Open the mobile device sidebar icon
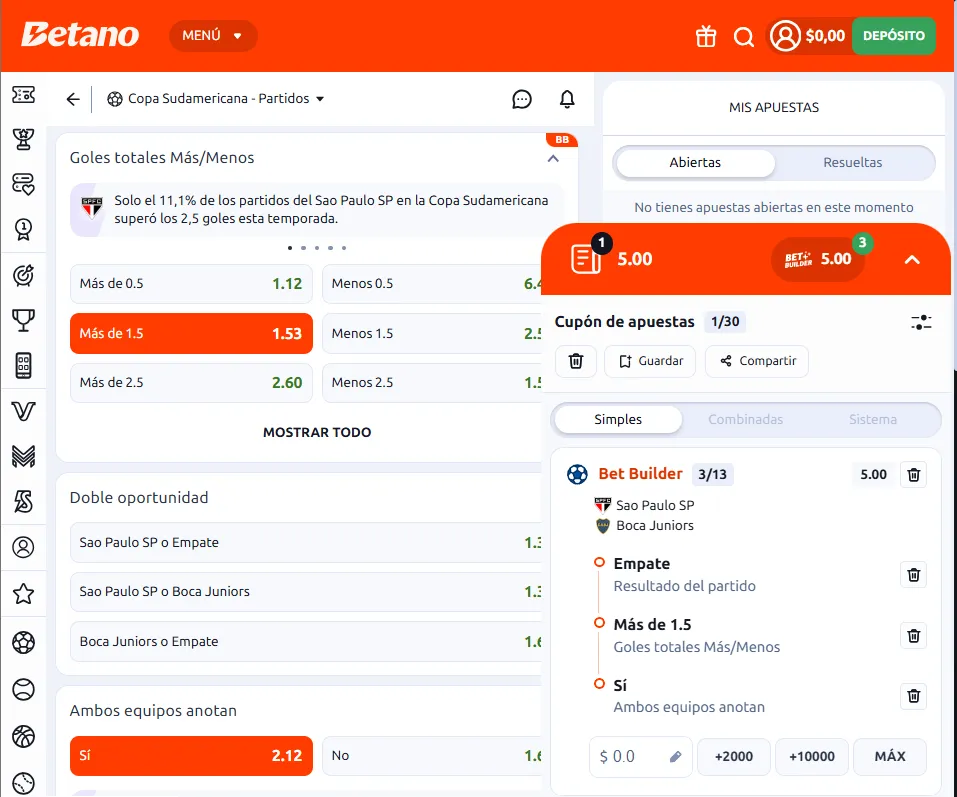 pos(23,366)
